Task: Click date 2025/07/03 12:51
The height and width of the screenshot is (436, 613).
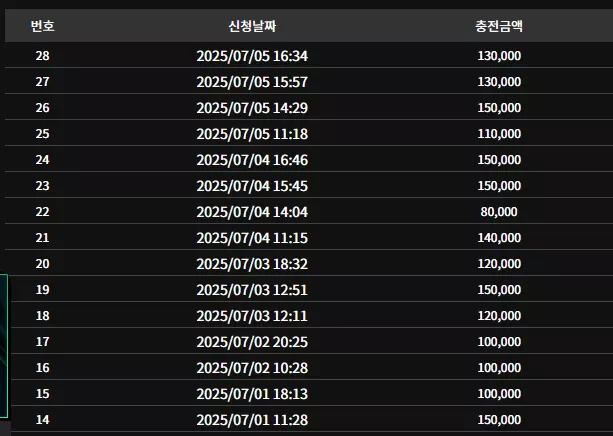Action: click(x=252, y=290)
